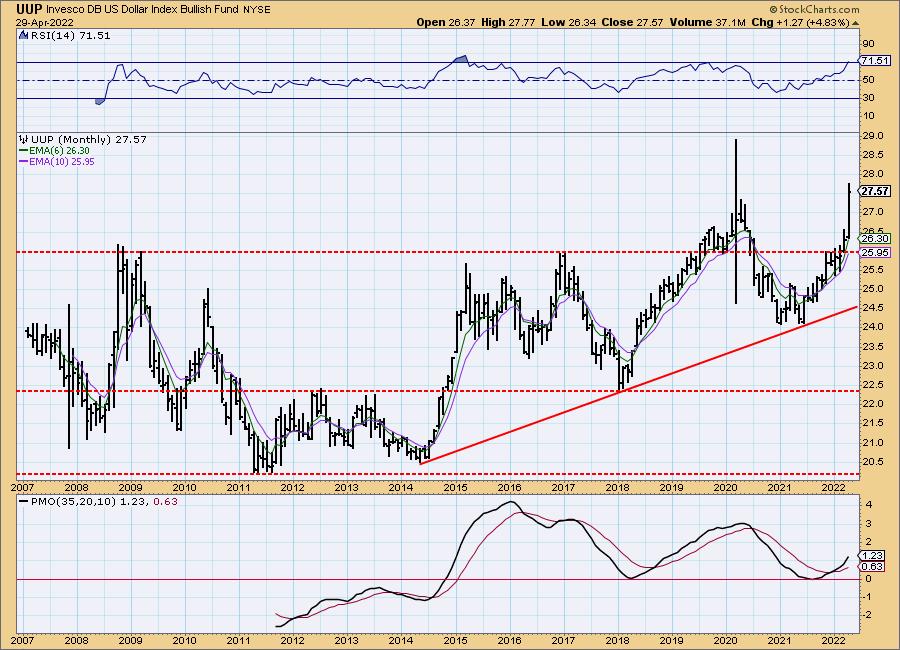Click the 2007 label on the PMO panel time axis

[x=22, y=641]
